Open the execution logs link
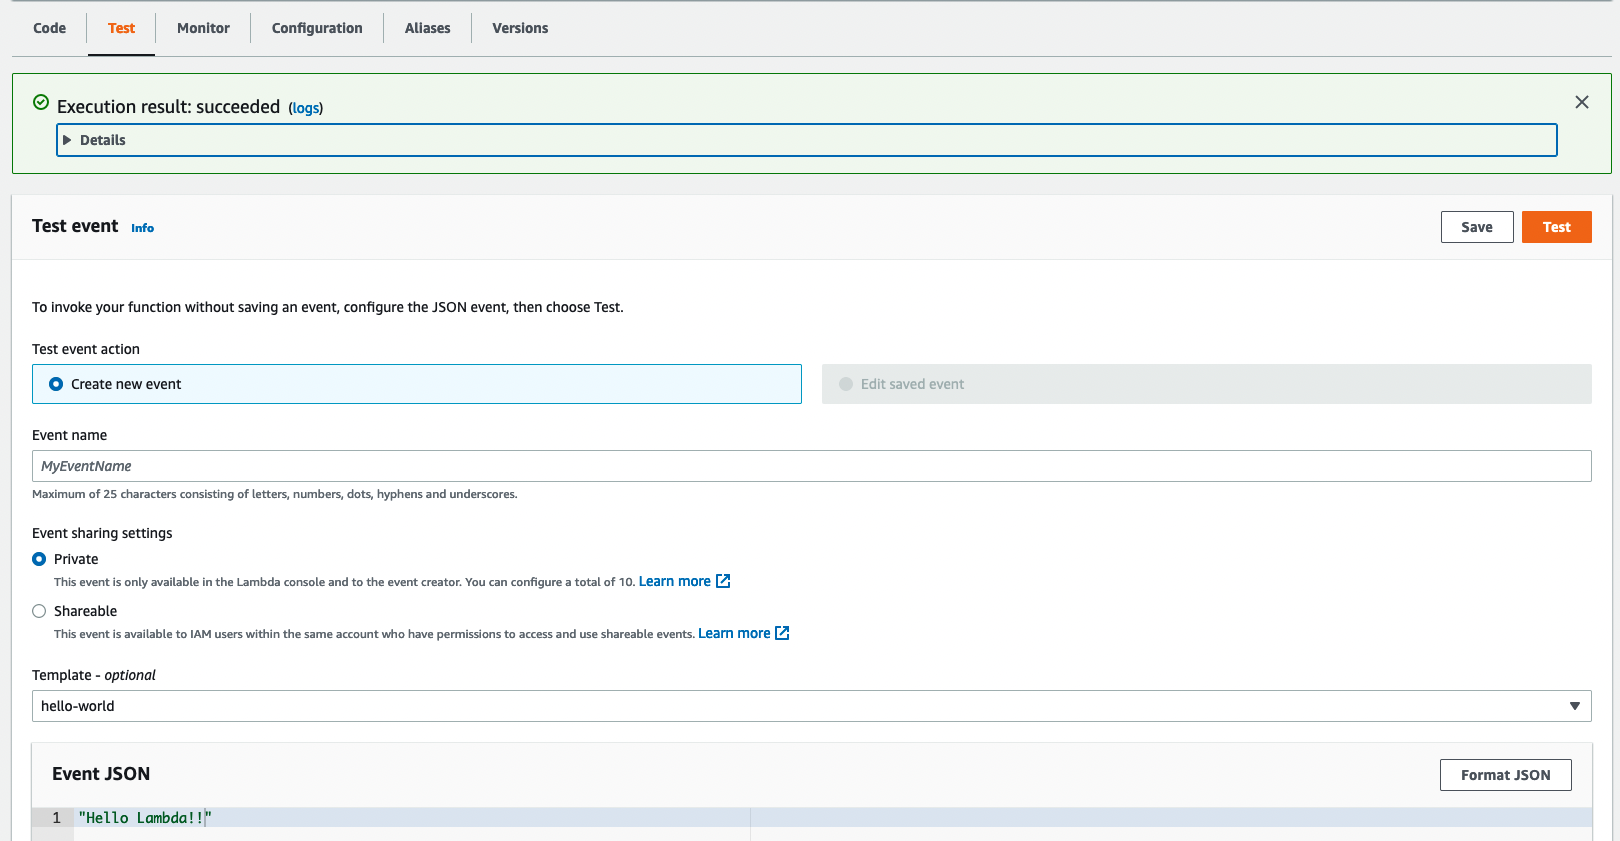Image resolution: width=1620 pixels, height=841 pixels. [306, 108]
